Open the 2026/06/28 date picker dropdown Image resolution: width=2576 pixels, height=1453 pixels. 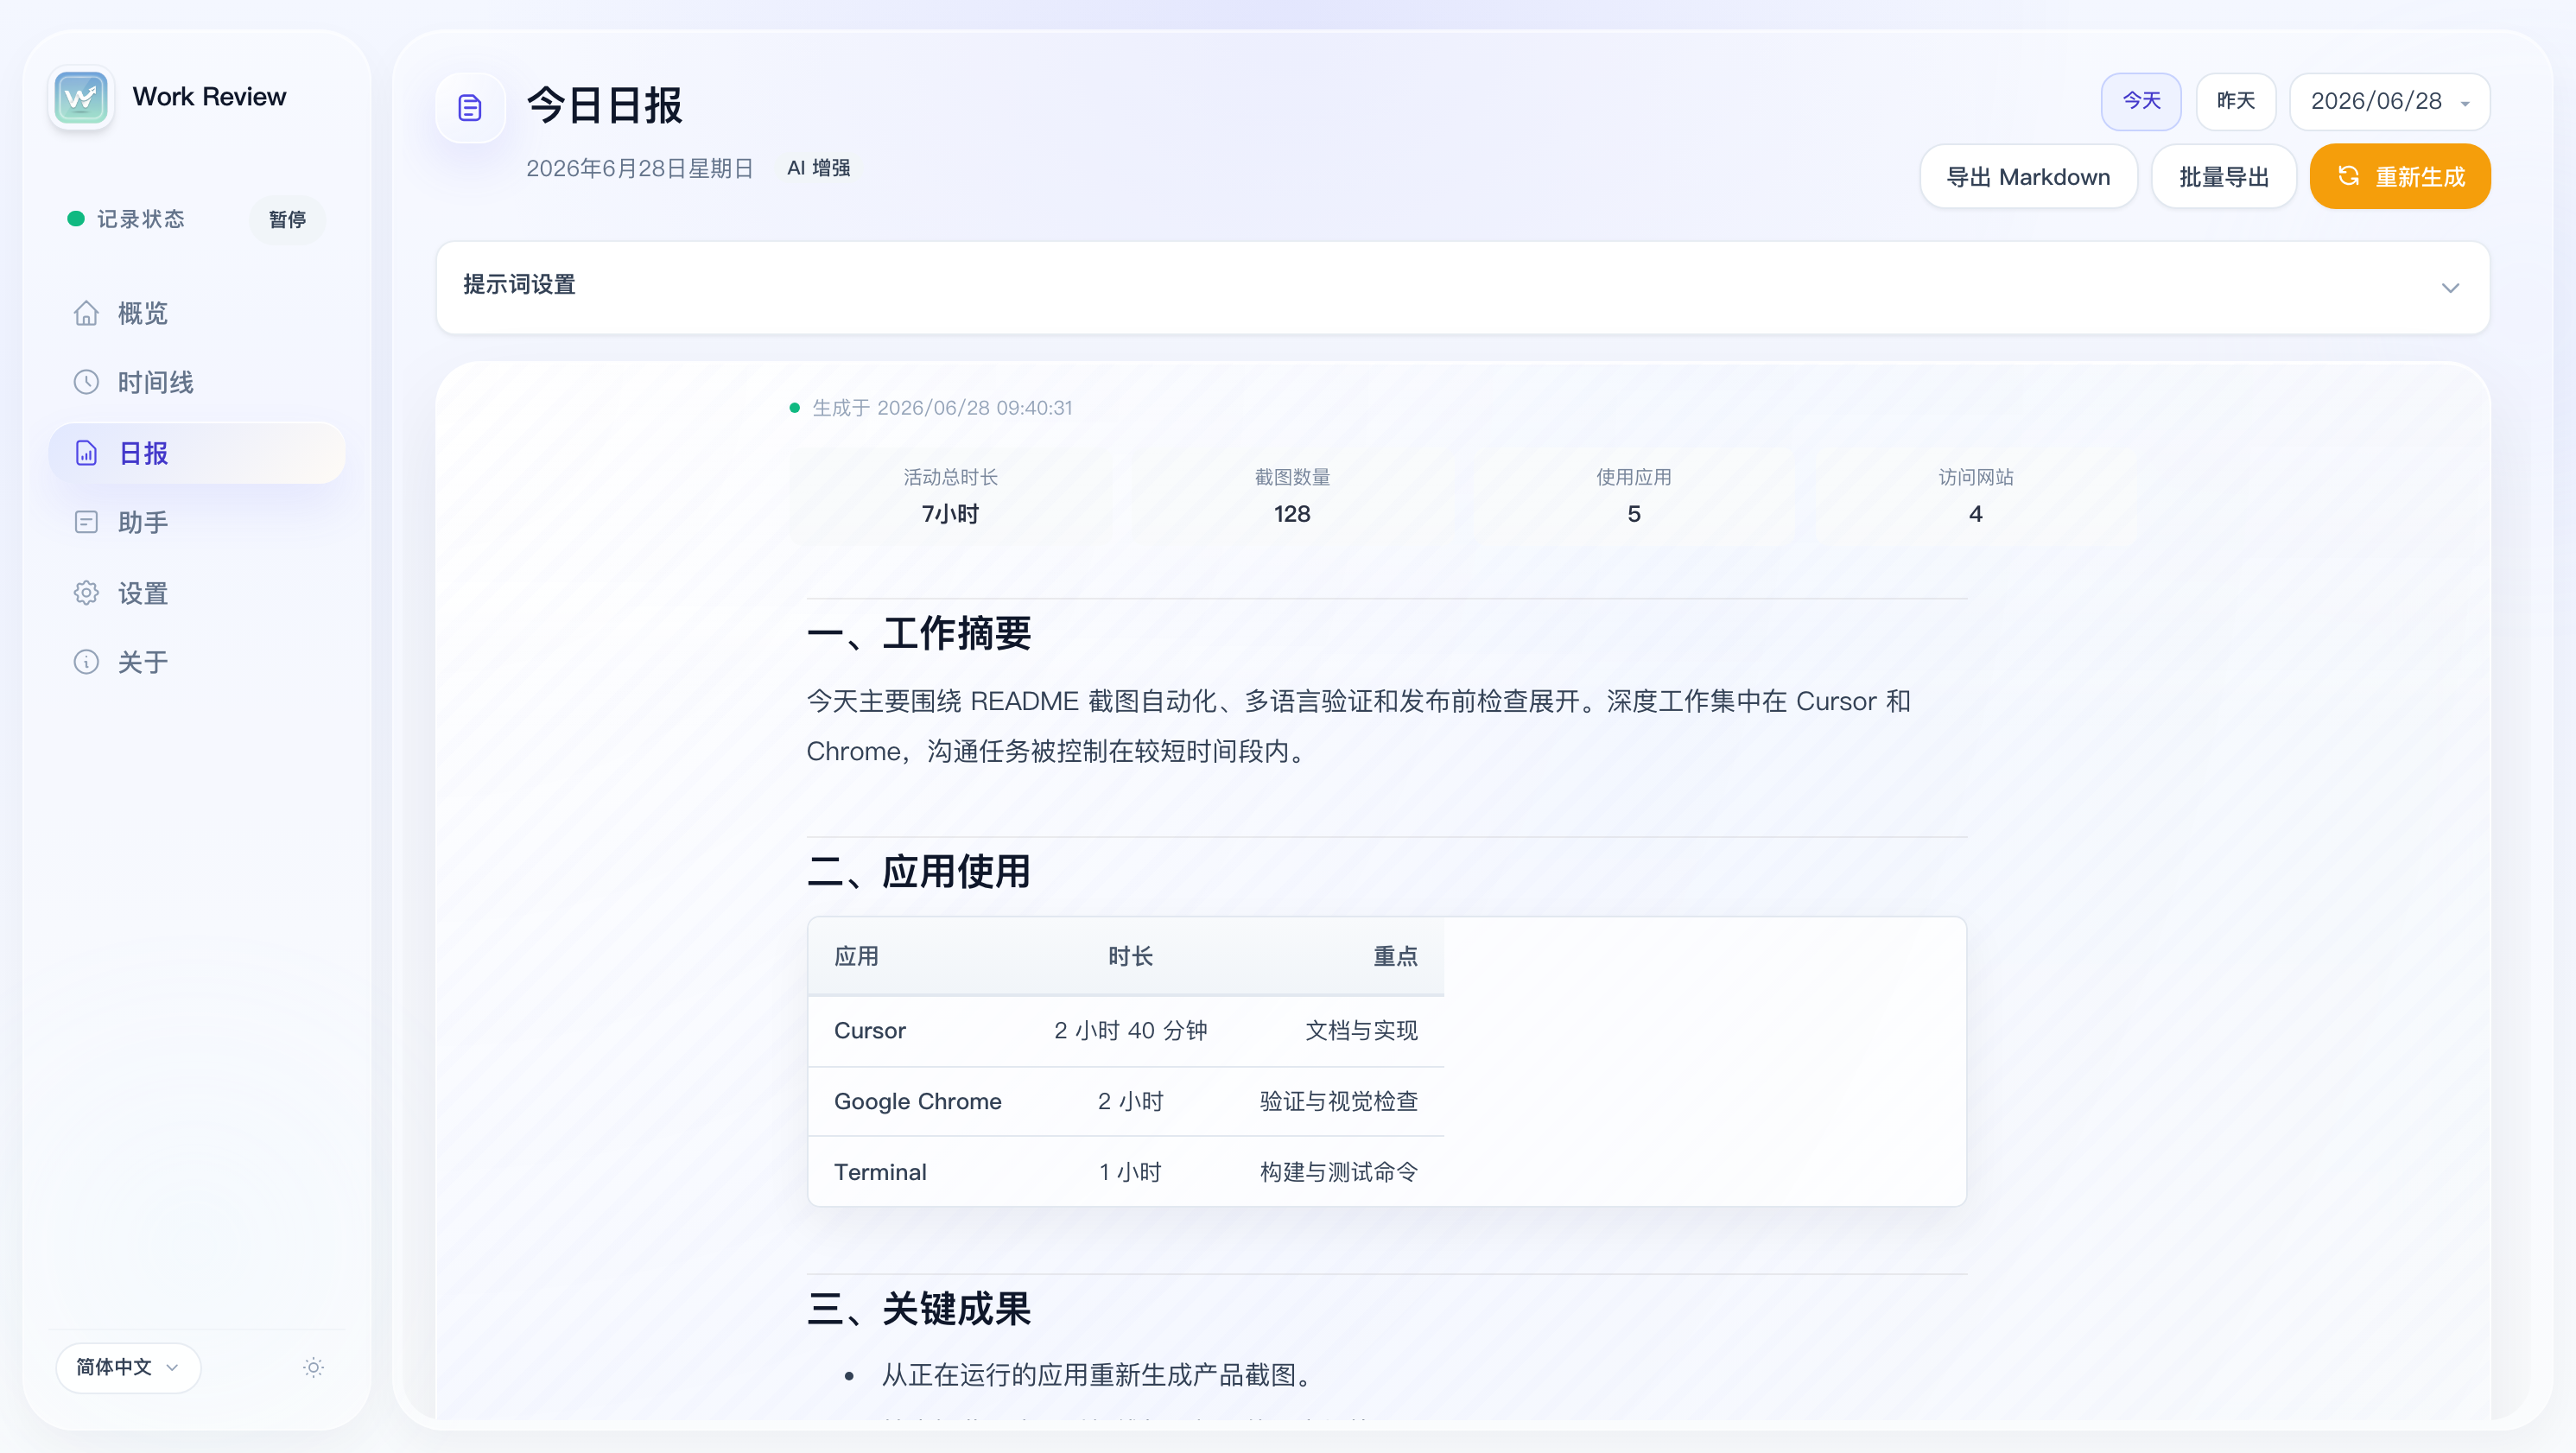click(x=2390, y=101)
